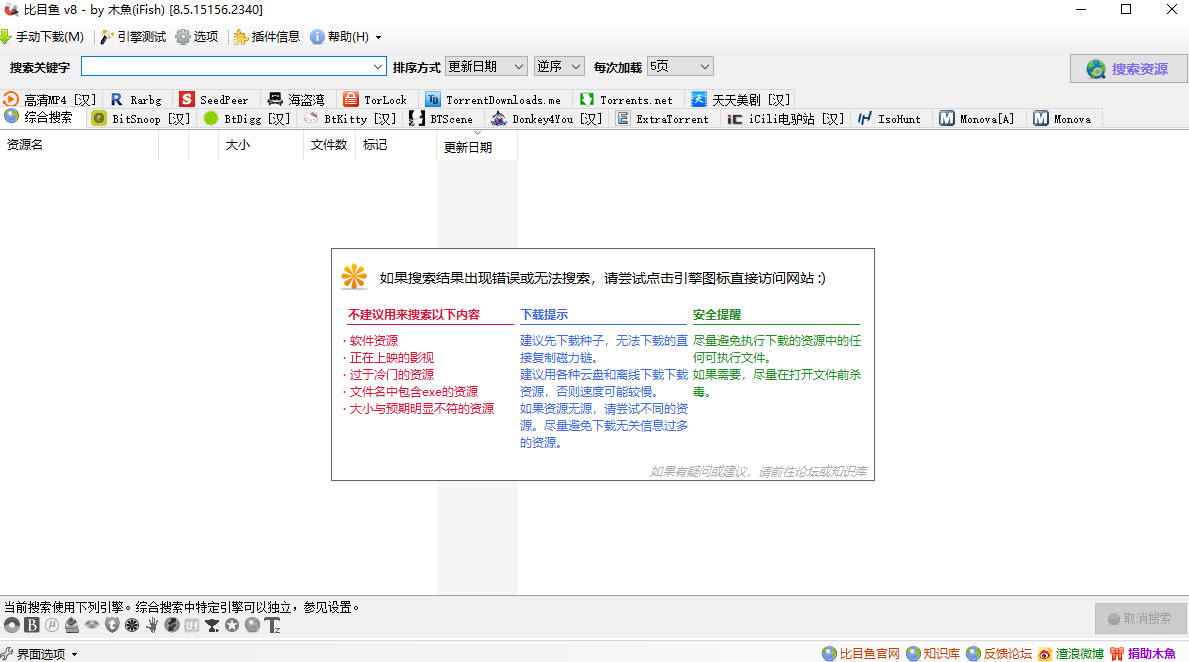This screenshot has width=1189, height=662.
Task: Click the dark pinwheel engine icon
Action: coord(132,625)
